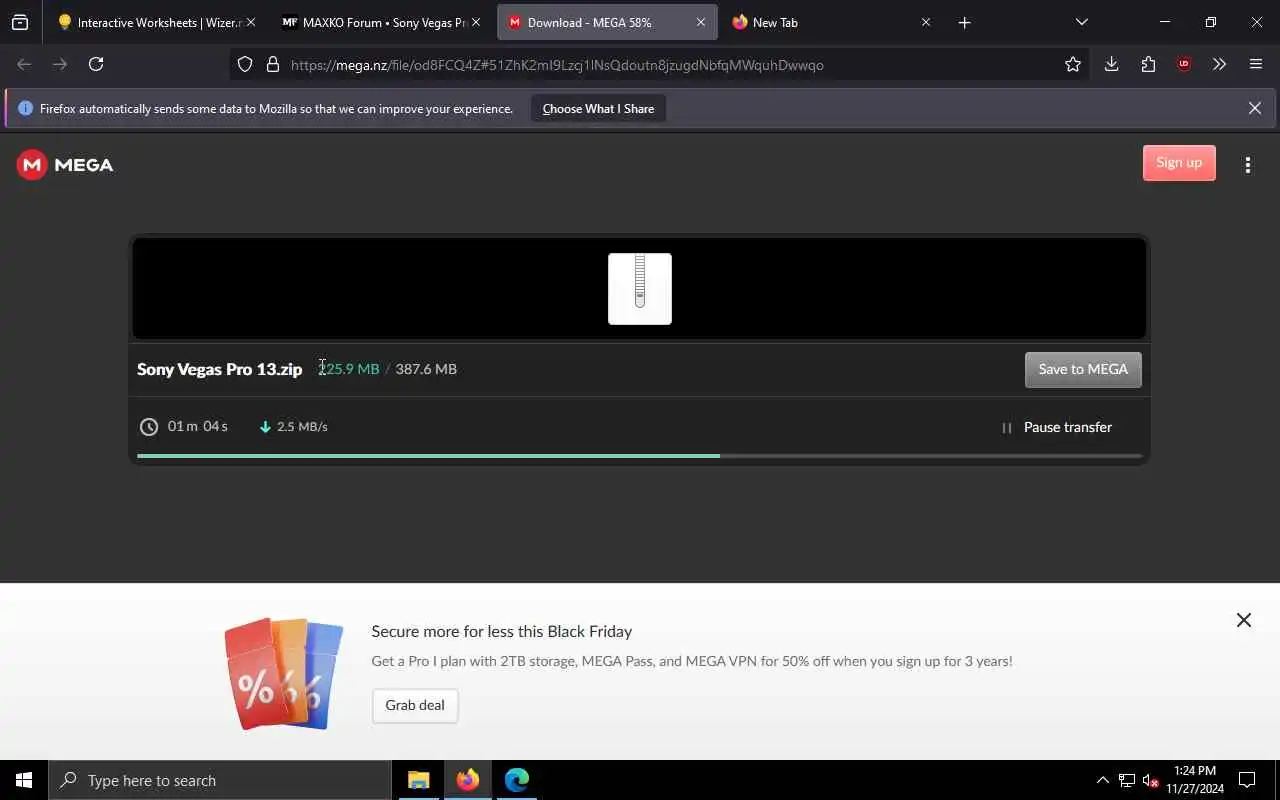Go forward one page
The width and height of the screenshot is (1280, 800).
[60, 64]
